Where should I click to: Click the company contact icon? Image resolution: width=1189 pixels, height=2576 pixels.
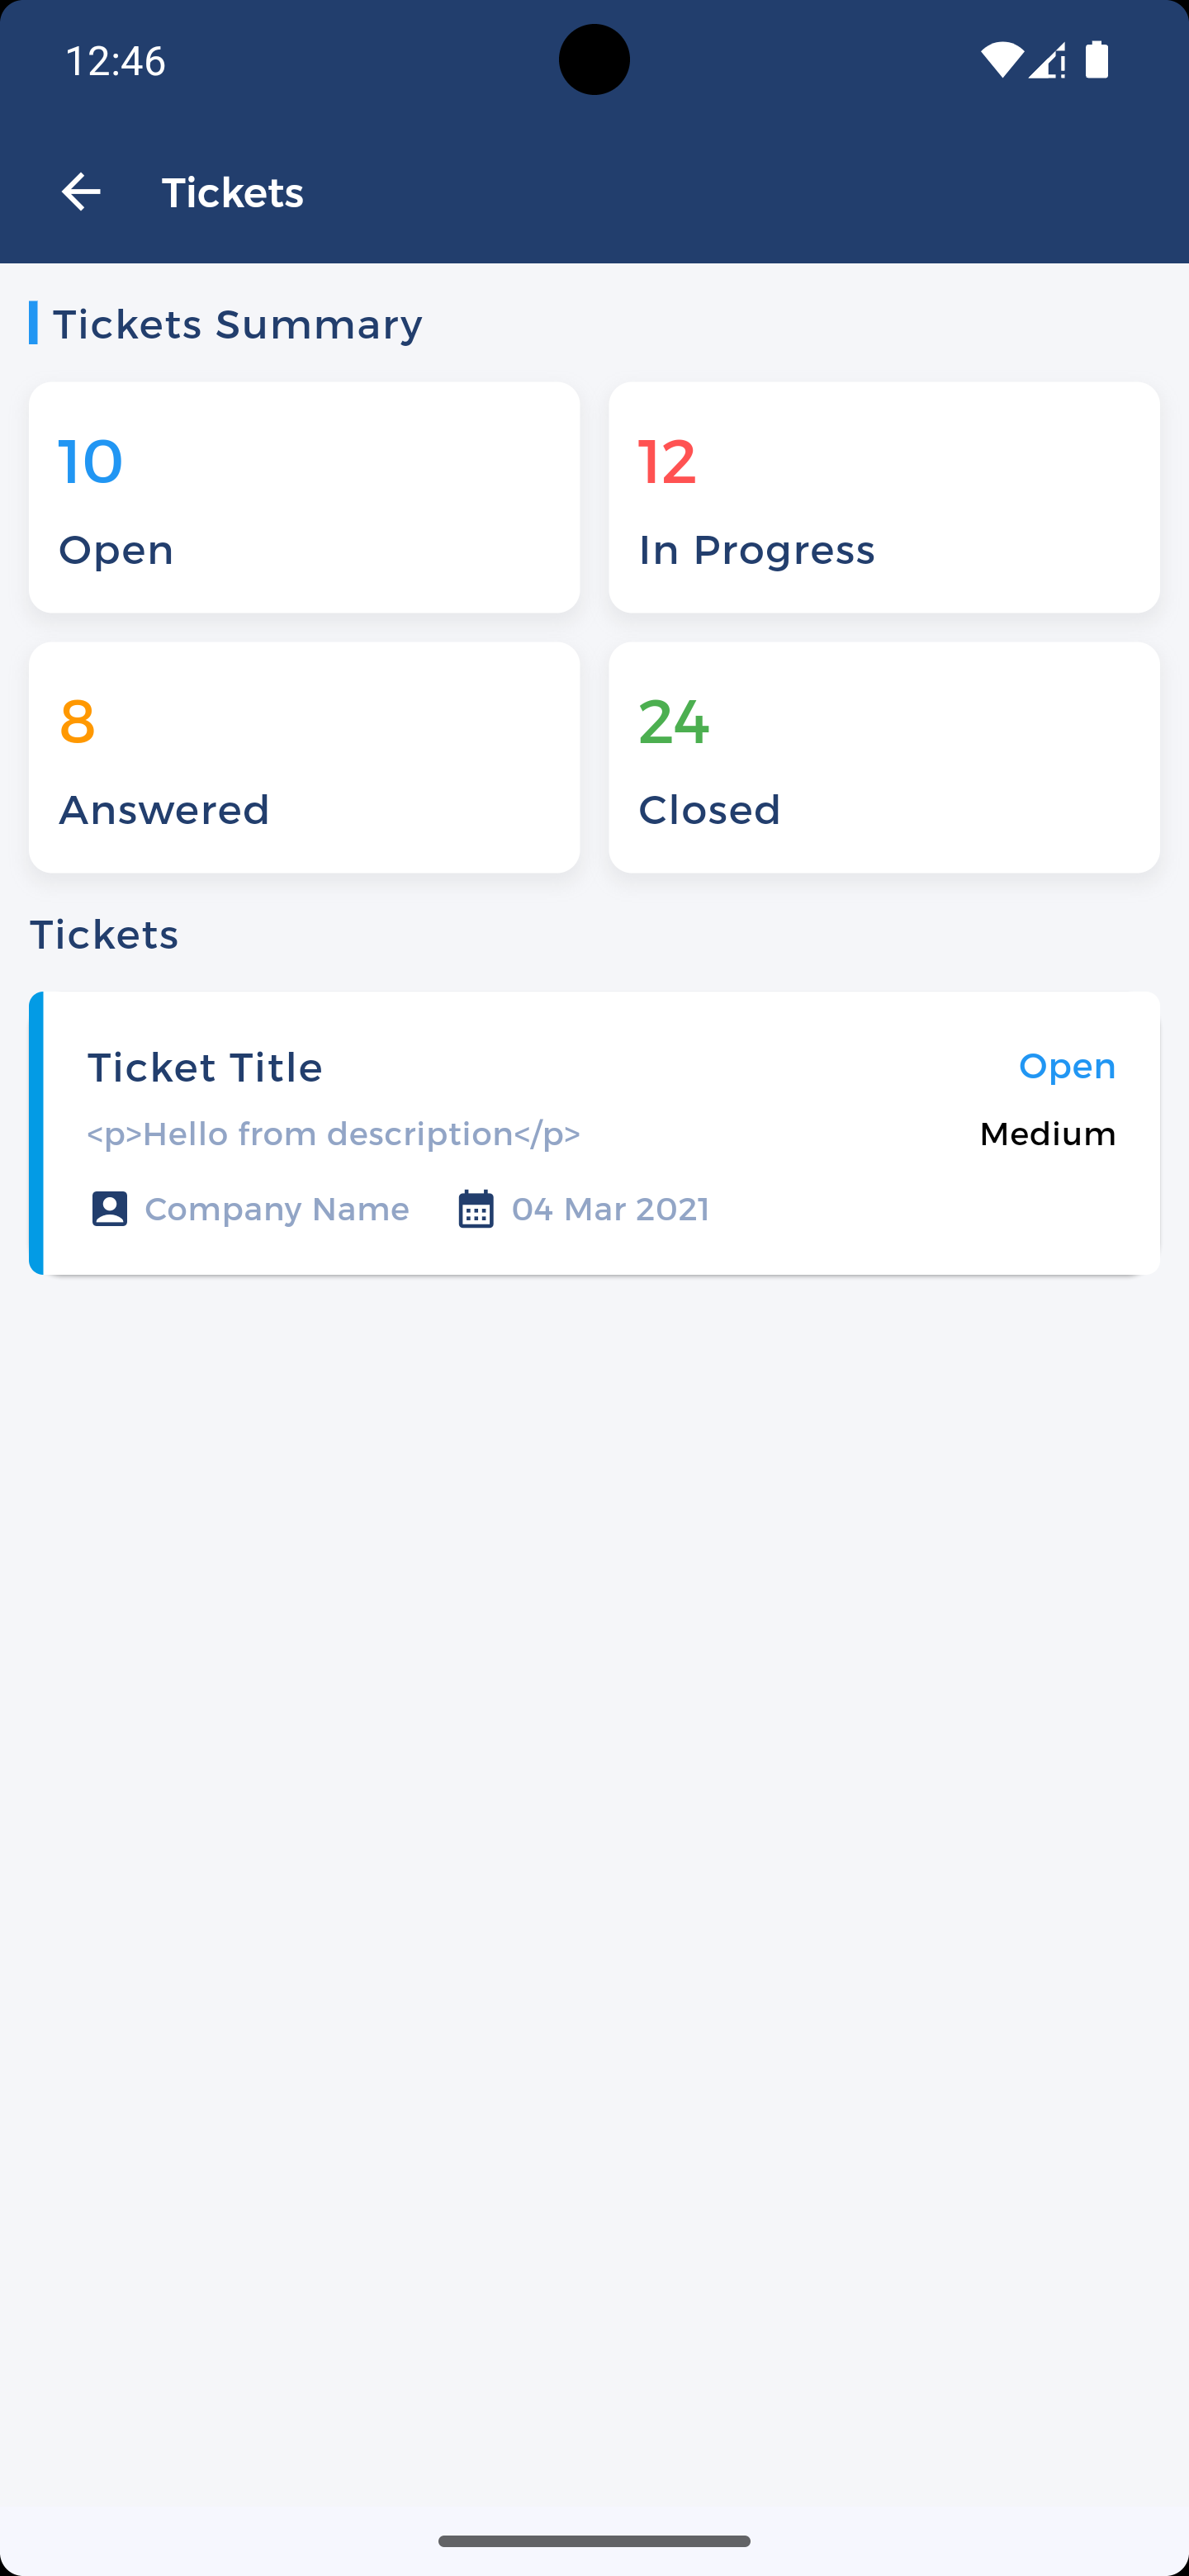coord(110,1209)
